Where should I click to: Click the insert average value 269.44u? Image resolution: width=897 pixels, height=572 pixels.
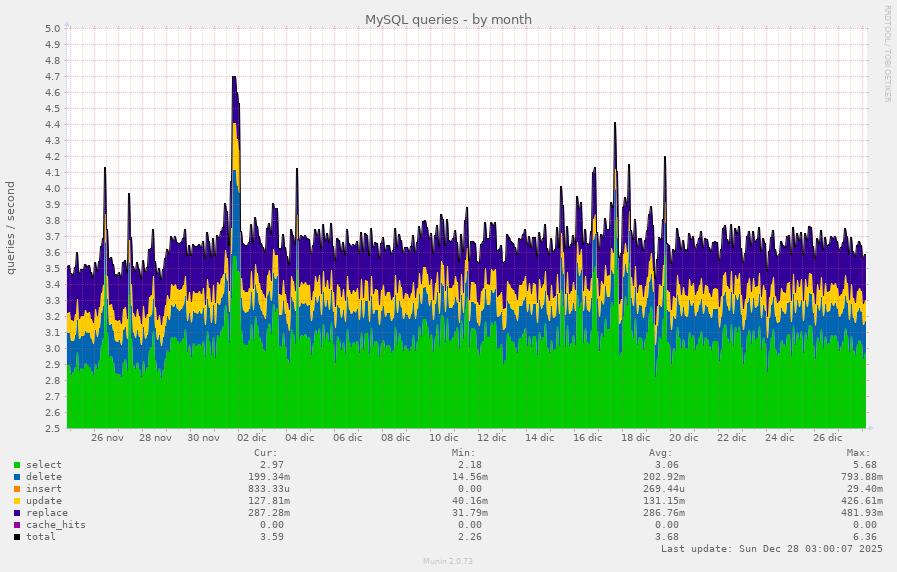664,489
